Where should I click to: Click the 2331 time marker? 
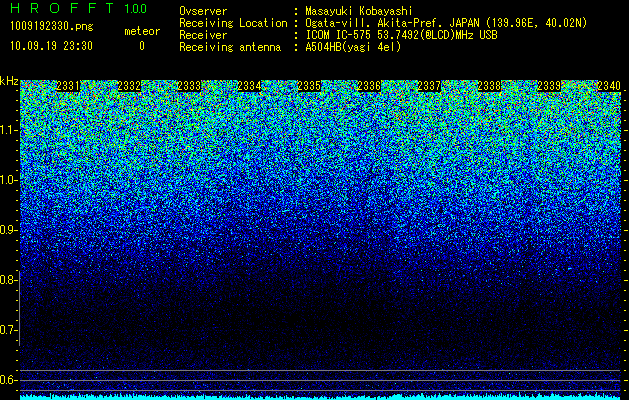point(68,86)
